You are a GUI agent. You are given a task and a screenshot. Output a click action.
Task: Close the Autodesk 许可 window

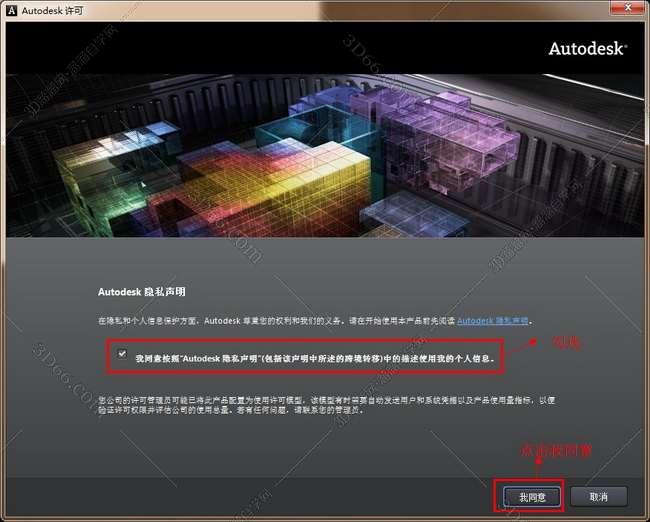coord(628,7)
